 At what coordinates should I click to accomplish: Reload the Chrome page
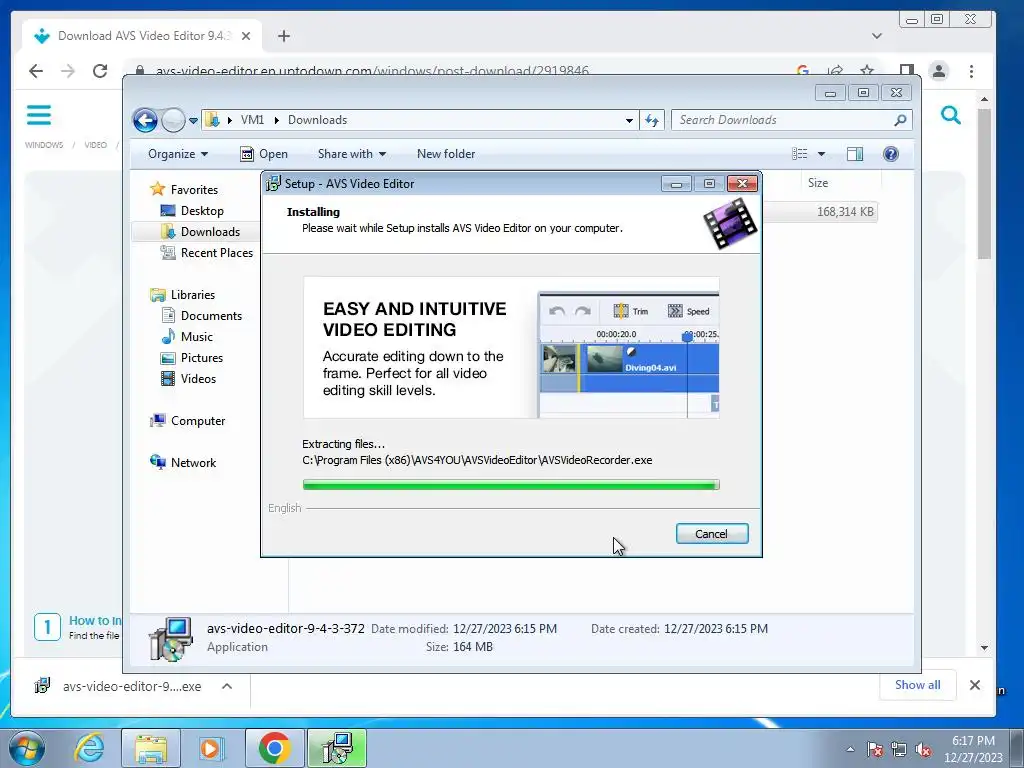tap(100, 71)
